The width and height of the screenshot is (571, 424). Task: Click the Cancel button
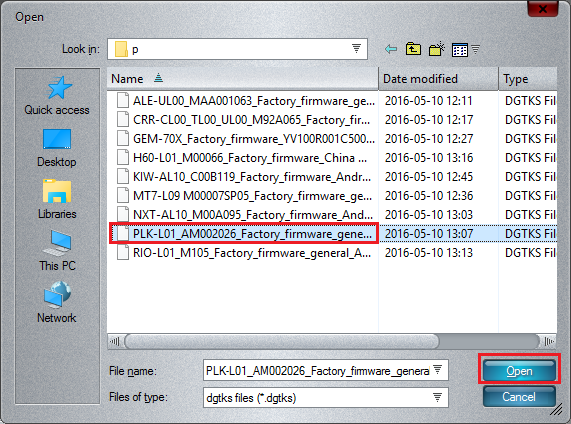tap(519, 396)
